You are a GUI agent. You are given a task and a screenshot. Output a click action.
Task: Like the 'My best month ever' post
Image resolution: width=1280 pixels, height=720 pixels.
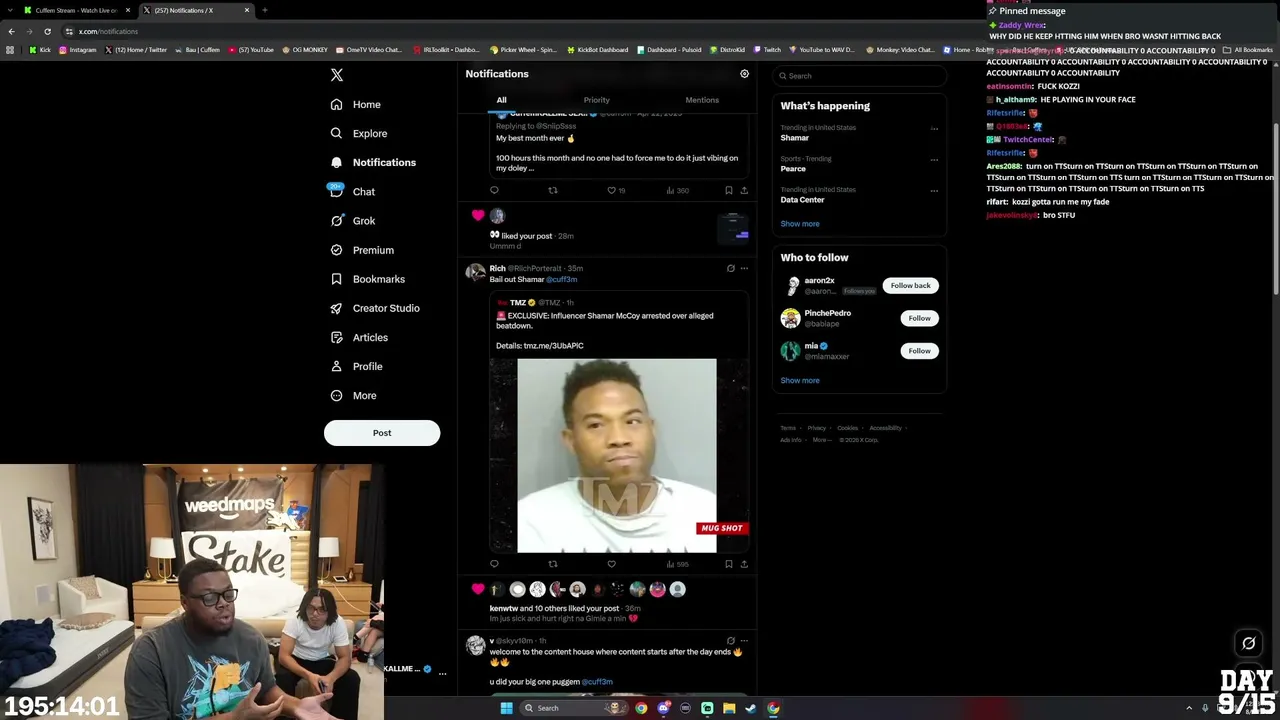[612, 190]
